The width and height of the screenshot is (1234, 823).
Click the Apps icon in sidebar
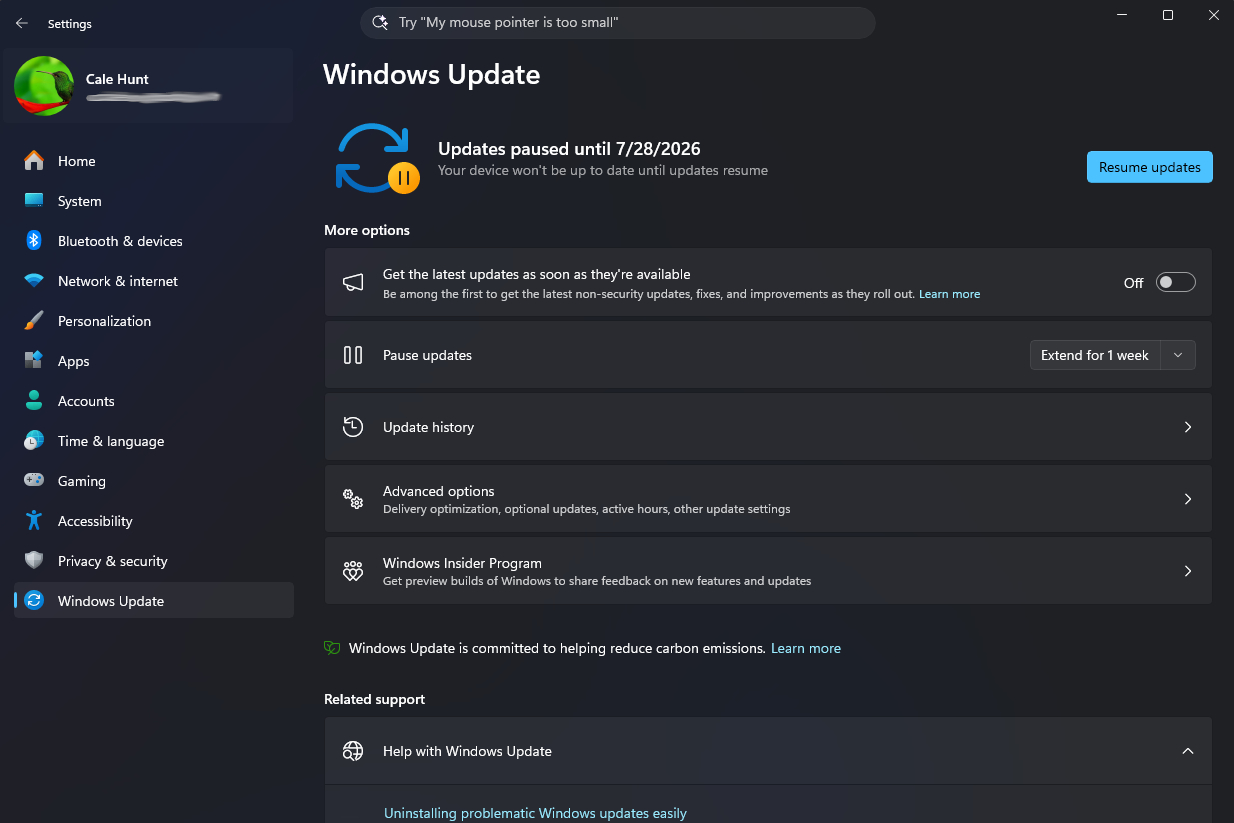pos(34,361)
